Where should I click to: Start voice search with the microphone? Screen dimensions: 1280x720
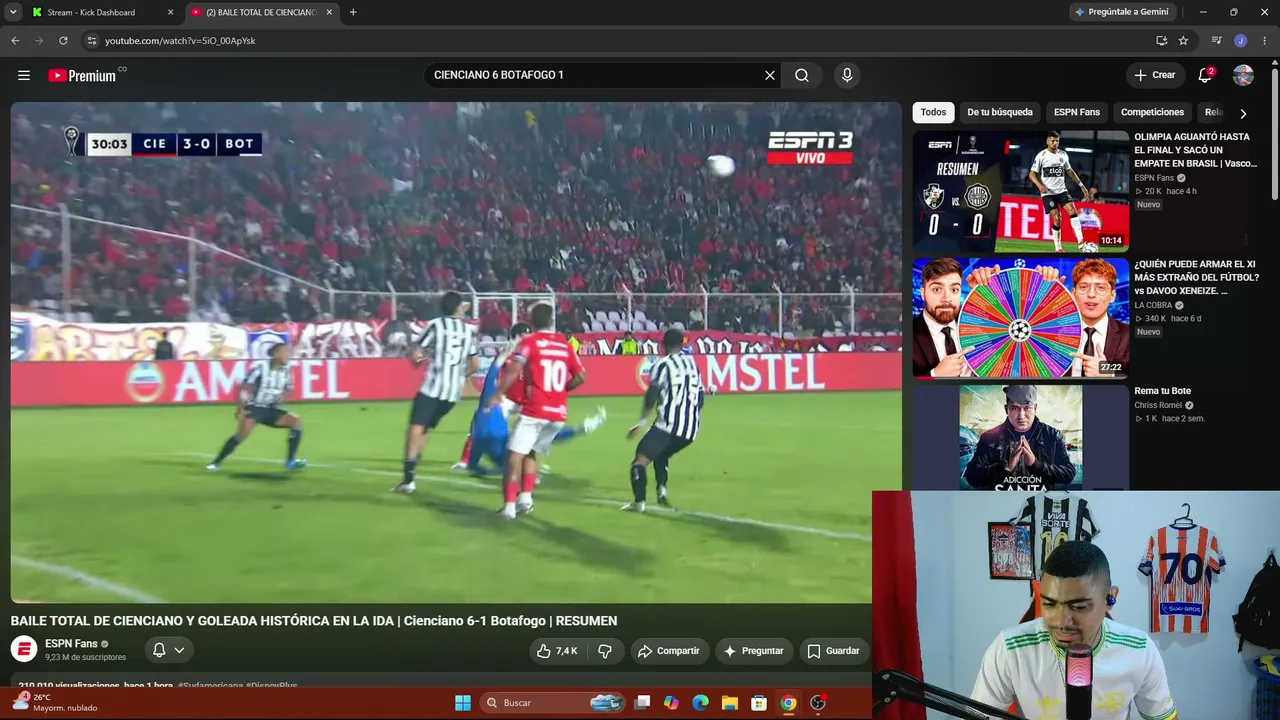click(847, 75)
